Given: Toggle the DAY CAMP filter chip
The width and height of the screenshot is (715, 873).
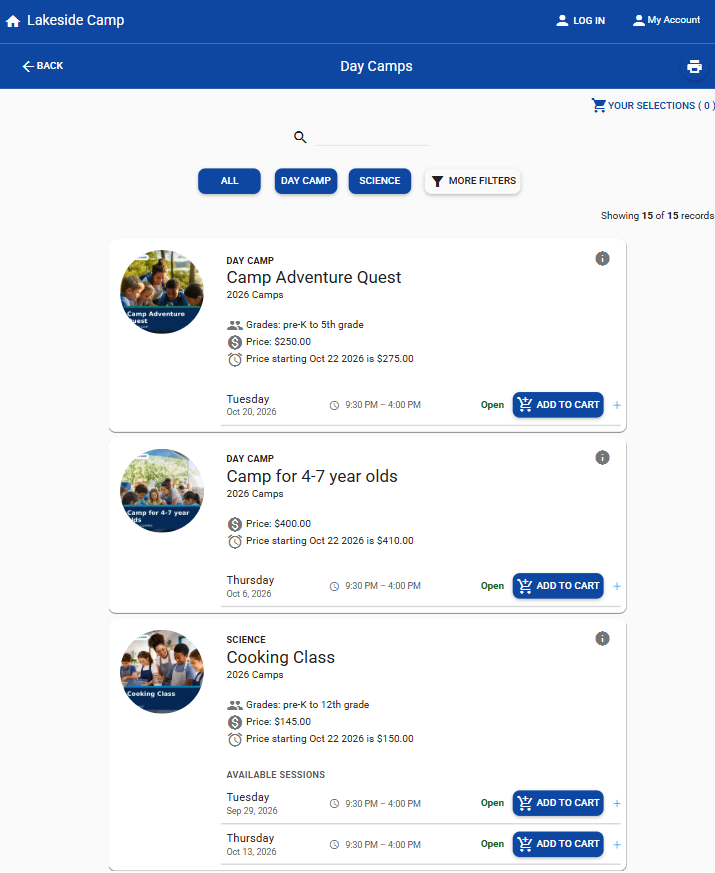Looking at the screenshot, I should 306,181.
